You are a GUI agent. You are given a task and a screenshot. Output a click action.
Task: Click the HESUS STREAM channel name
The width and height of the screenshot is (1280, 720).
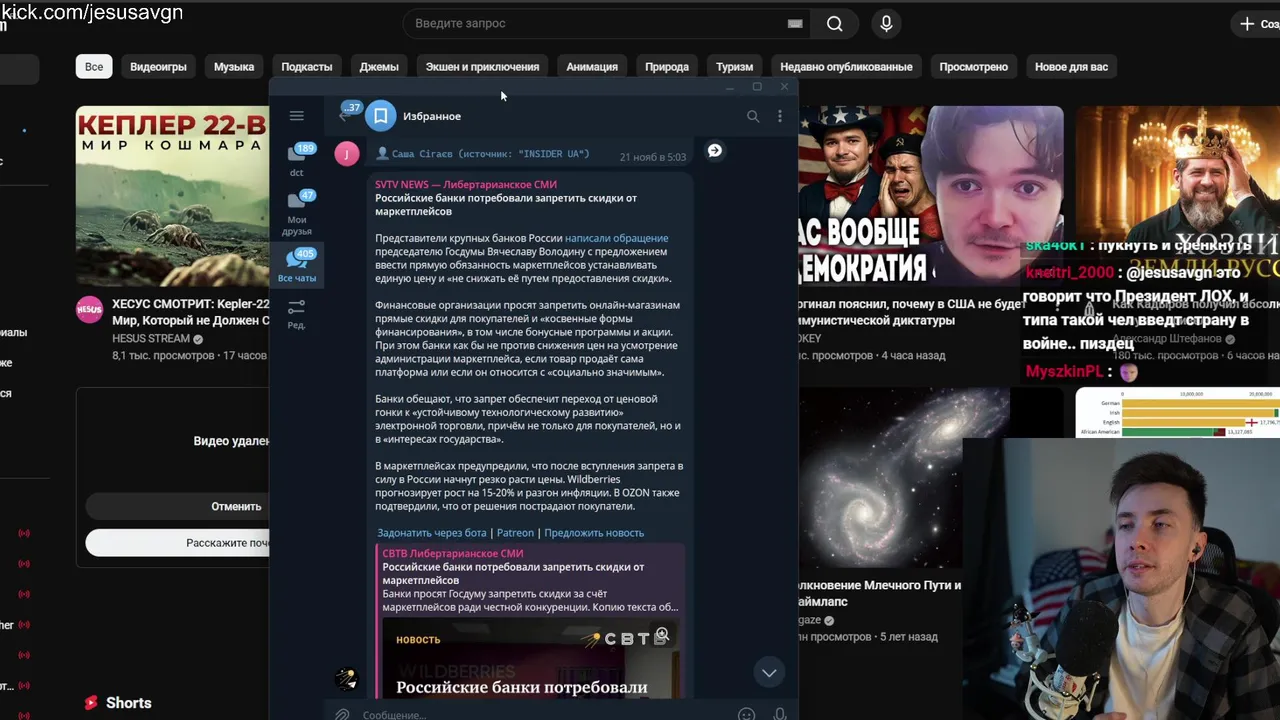click(x=151, y=339)
